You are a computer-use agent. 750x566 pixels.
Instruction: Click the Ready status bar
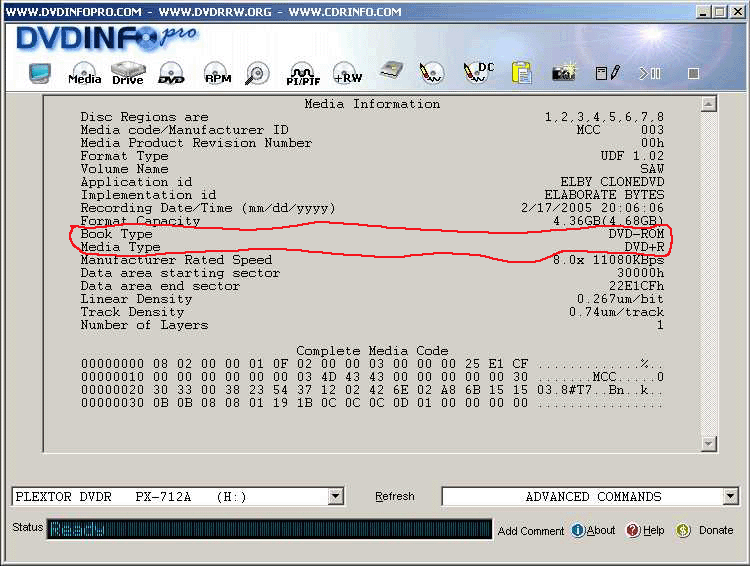point(269,529)
